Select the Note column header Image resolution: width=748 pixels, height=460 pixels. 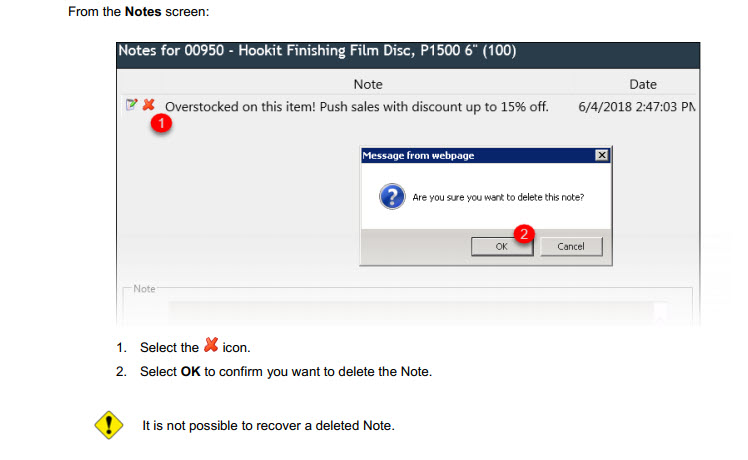368,84
